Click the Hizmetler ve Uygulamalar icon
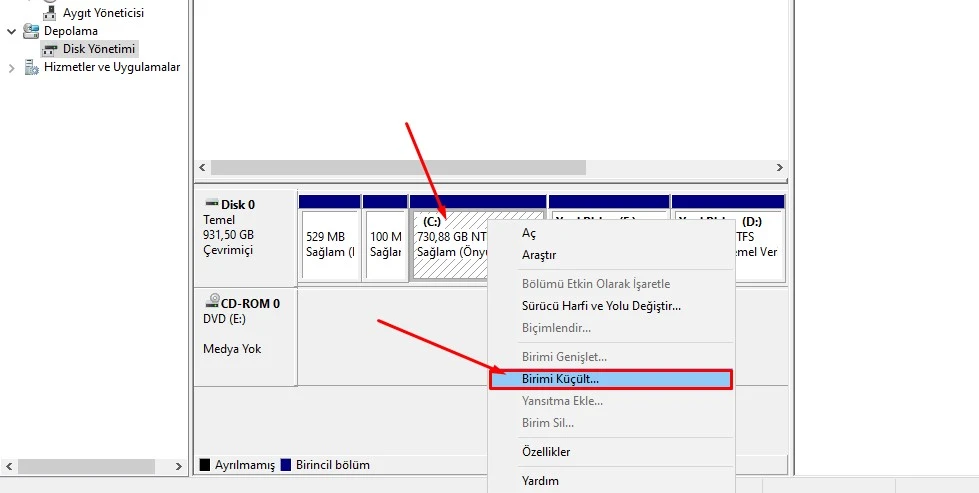The image size is (979, 493). [31, 67]
